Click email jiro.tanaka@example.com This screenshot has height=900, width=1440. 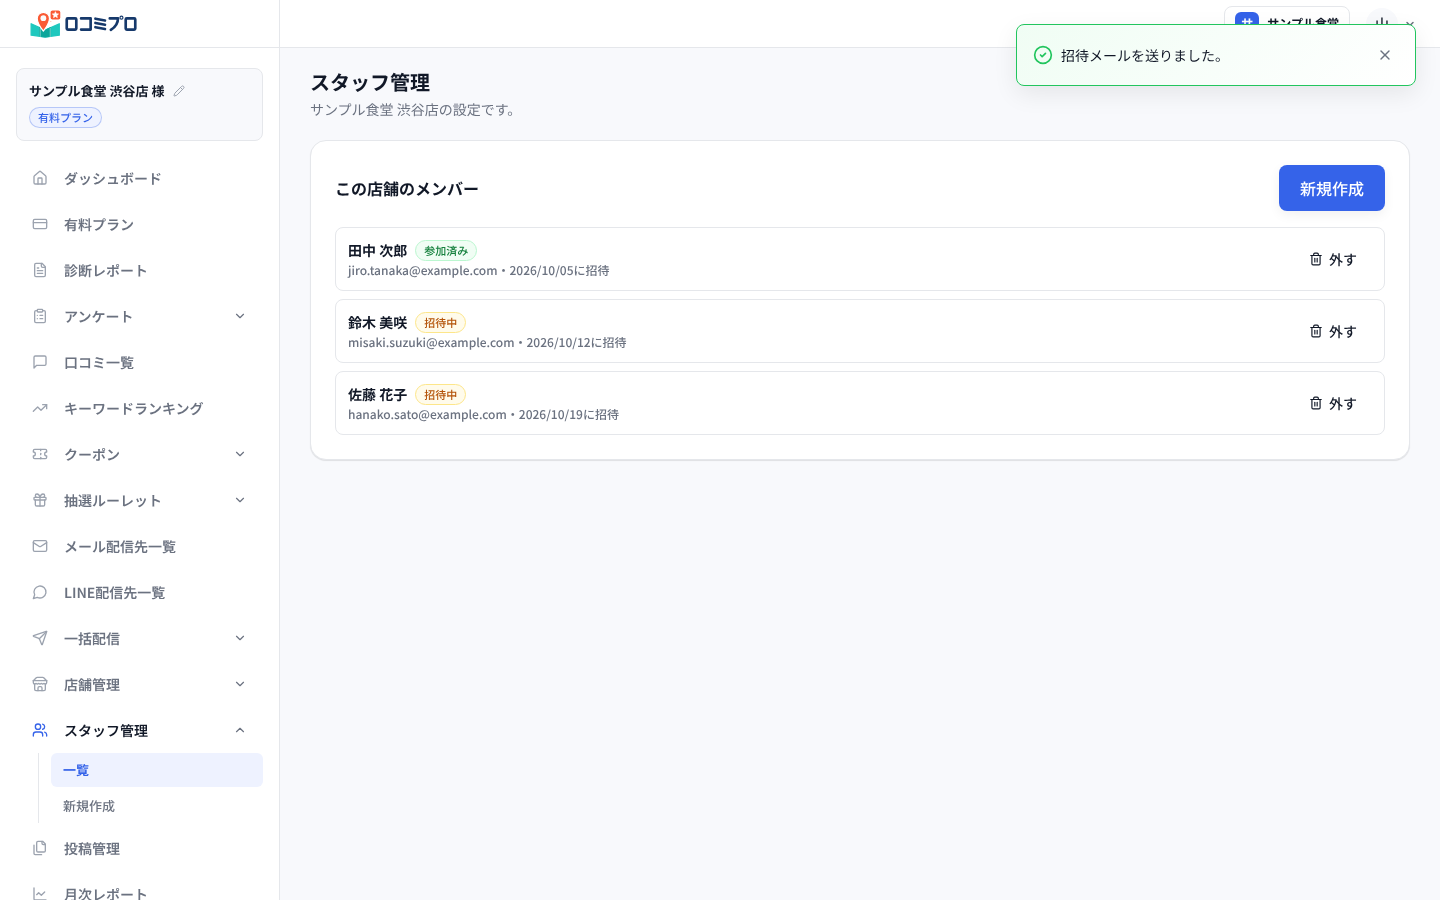[x=422, y=271]
